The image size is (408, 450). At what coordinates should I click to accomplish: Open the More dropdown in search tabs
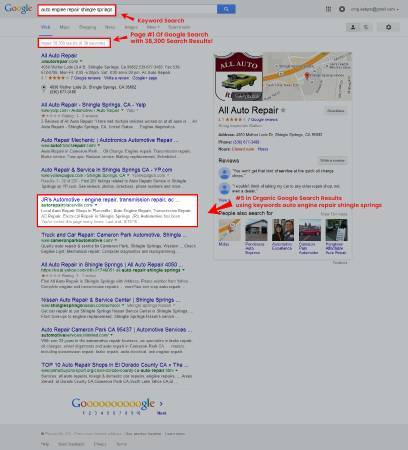click(x=153, y=27)
